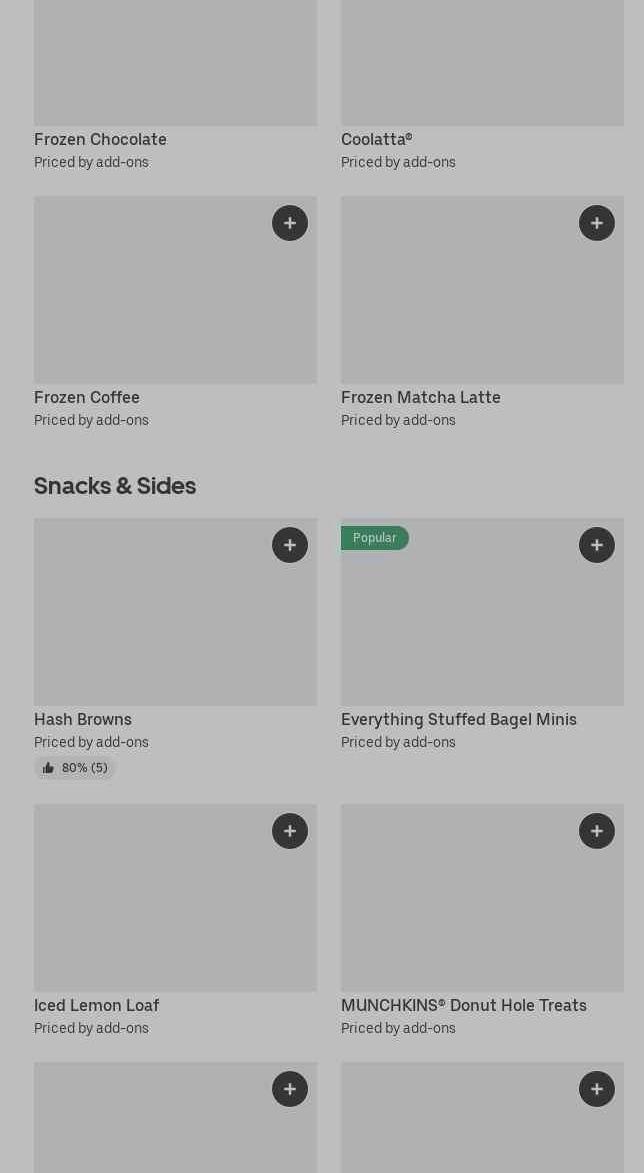The width and height of the screenshot is (644, 1173).
Task: Open Coolatta item title
Action: (x=376, y=139)
